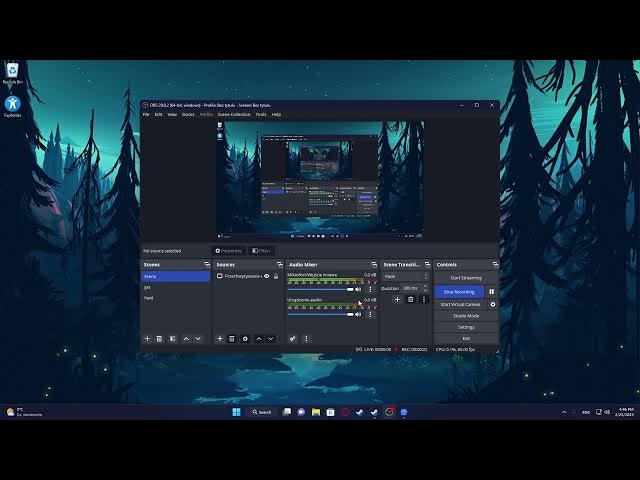Open the Edit menu
Image resolution: width=640 pixels, height=480 pixels.
(158, 115)
